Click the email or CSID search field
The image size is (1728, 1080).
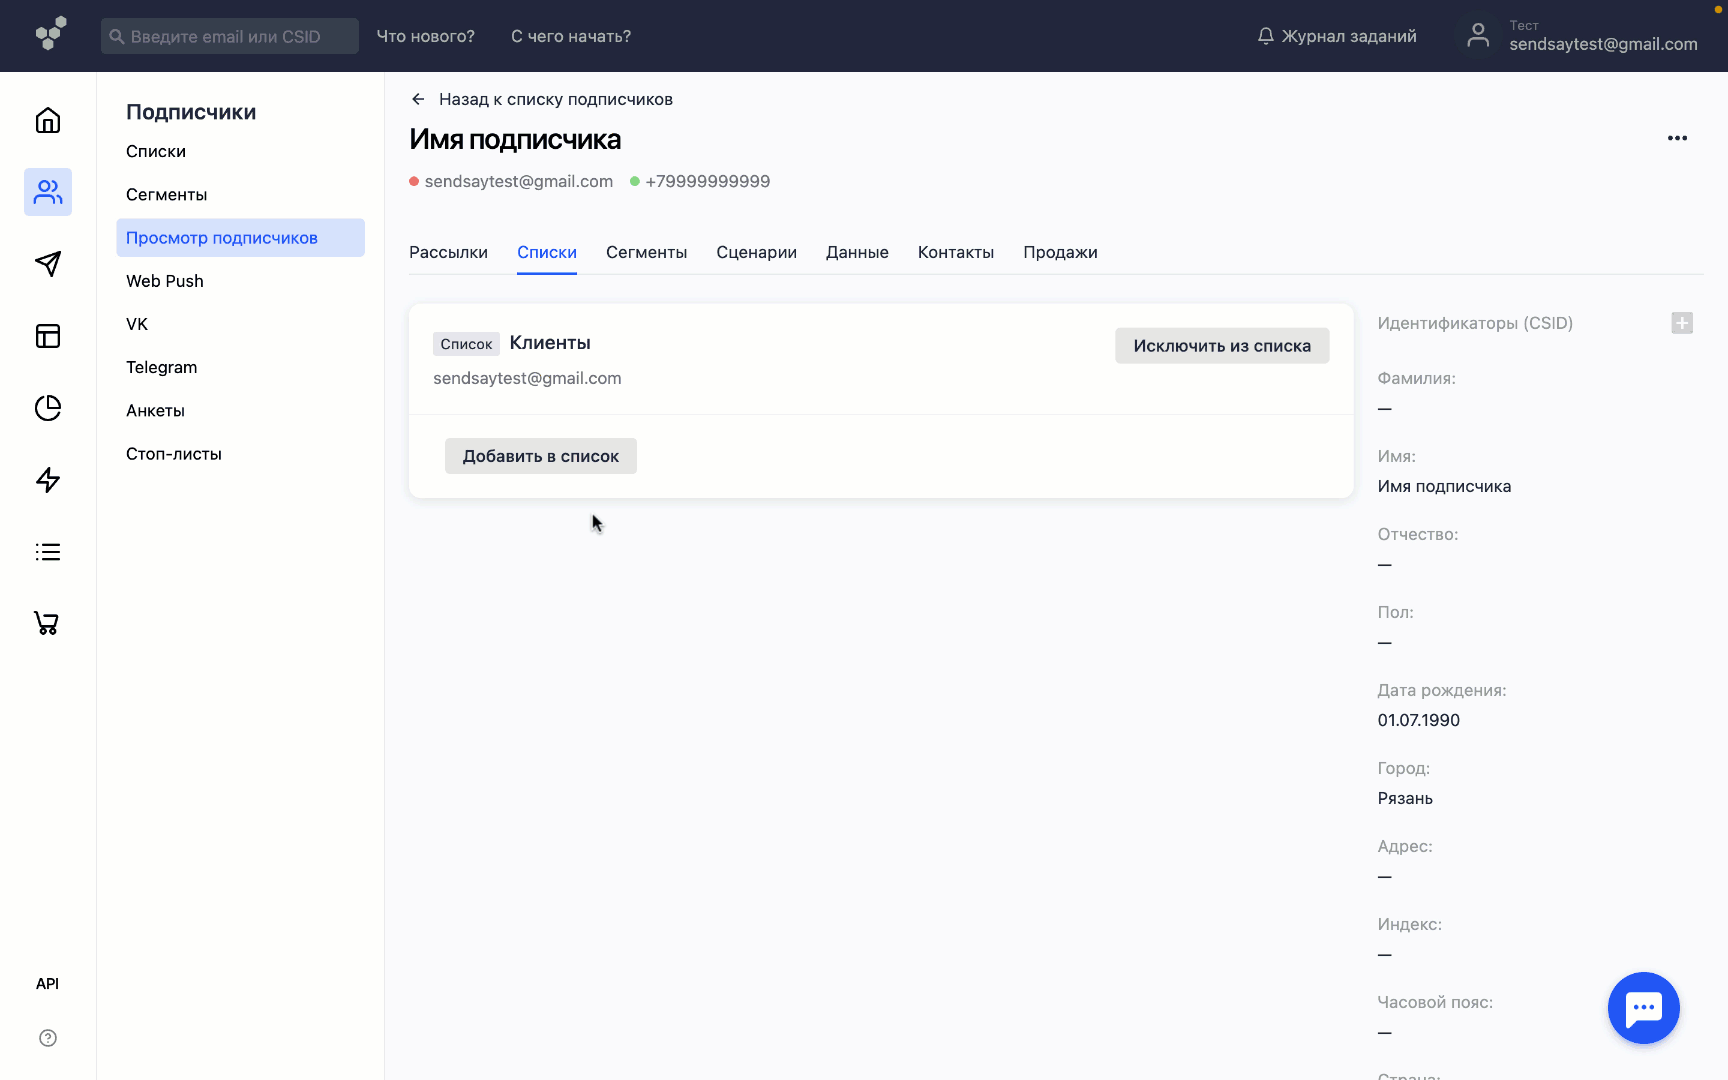point(230,36)
